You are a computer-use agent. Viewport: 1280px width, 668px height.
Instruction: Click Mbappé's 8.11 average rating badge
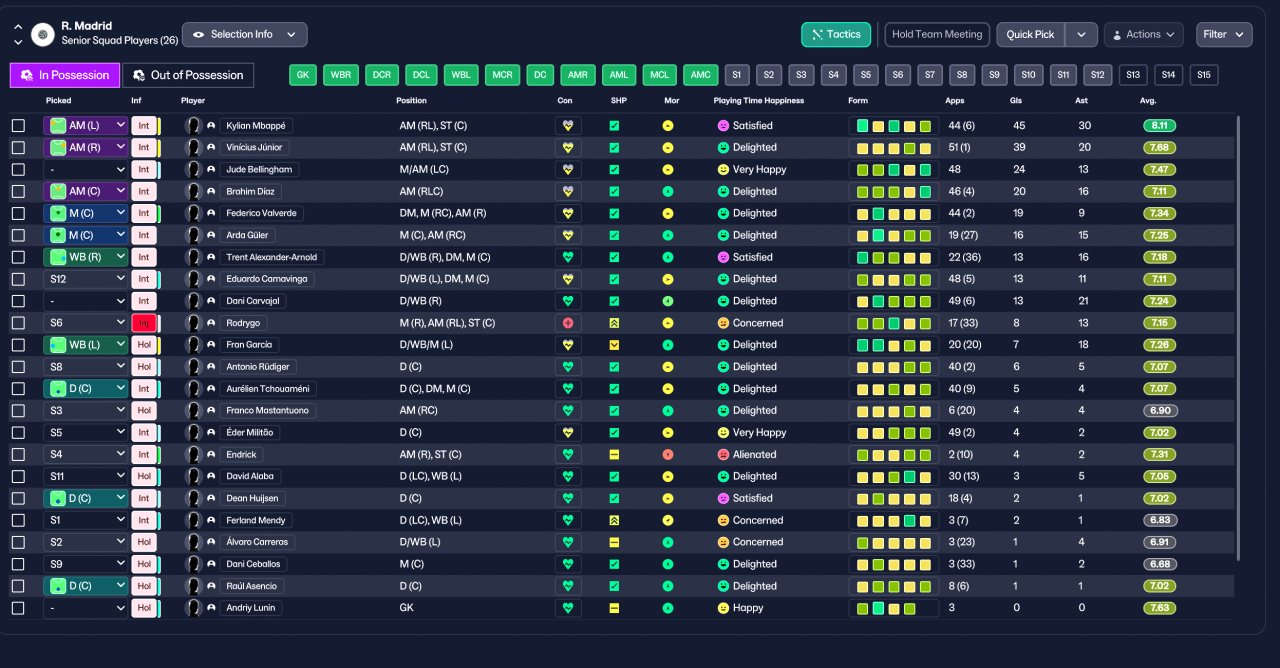1160,126
